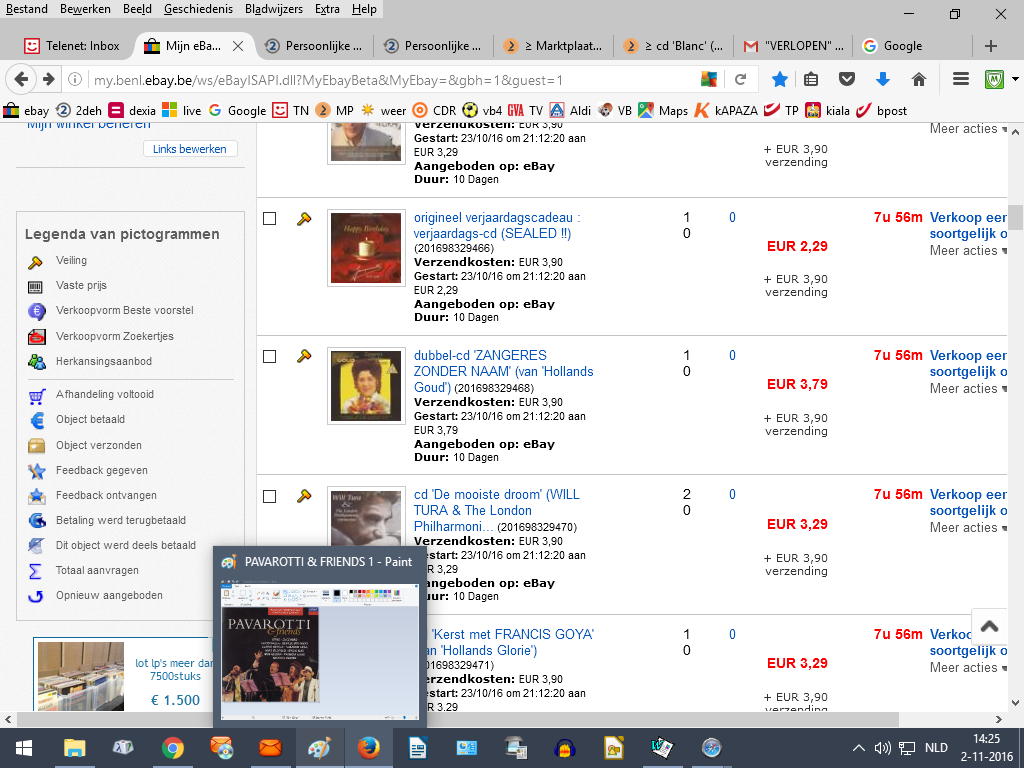Click the Happy Birthday cd thumbnail

point(366,248)
